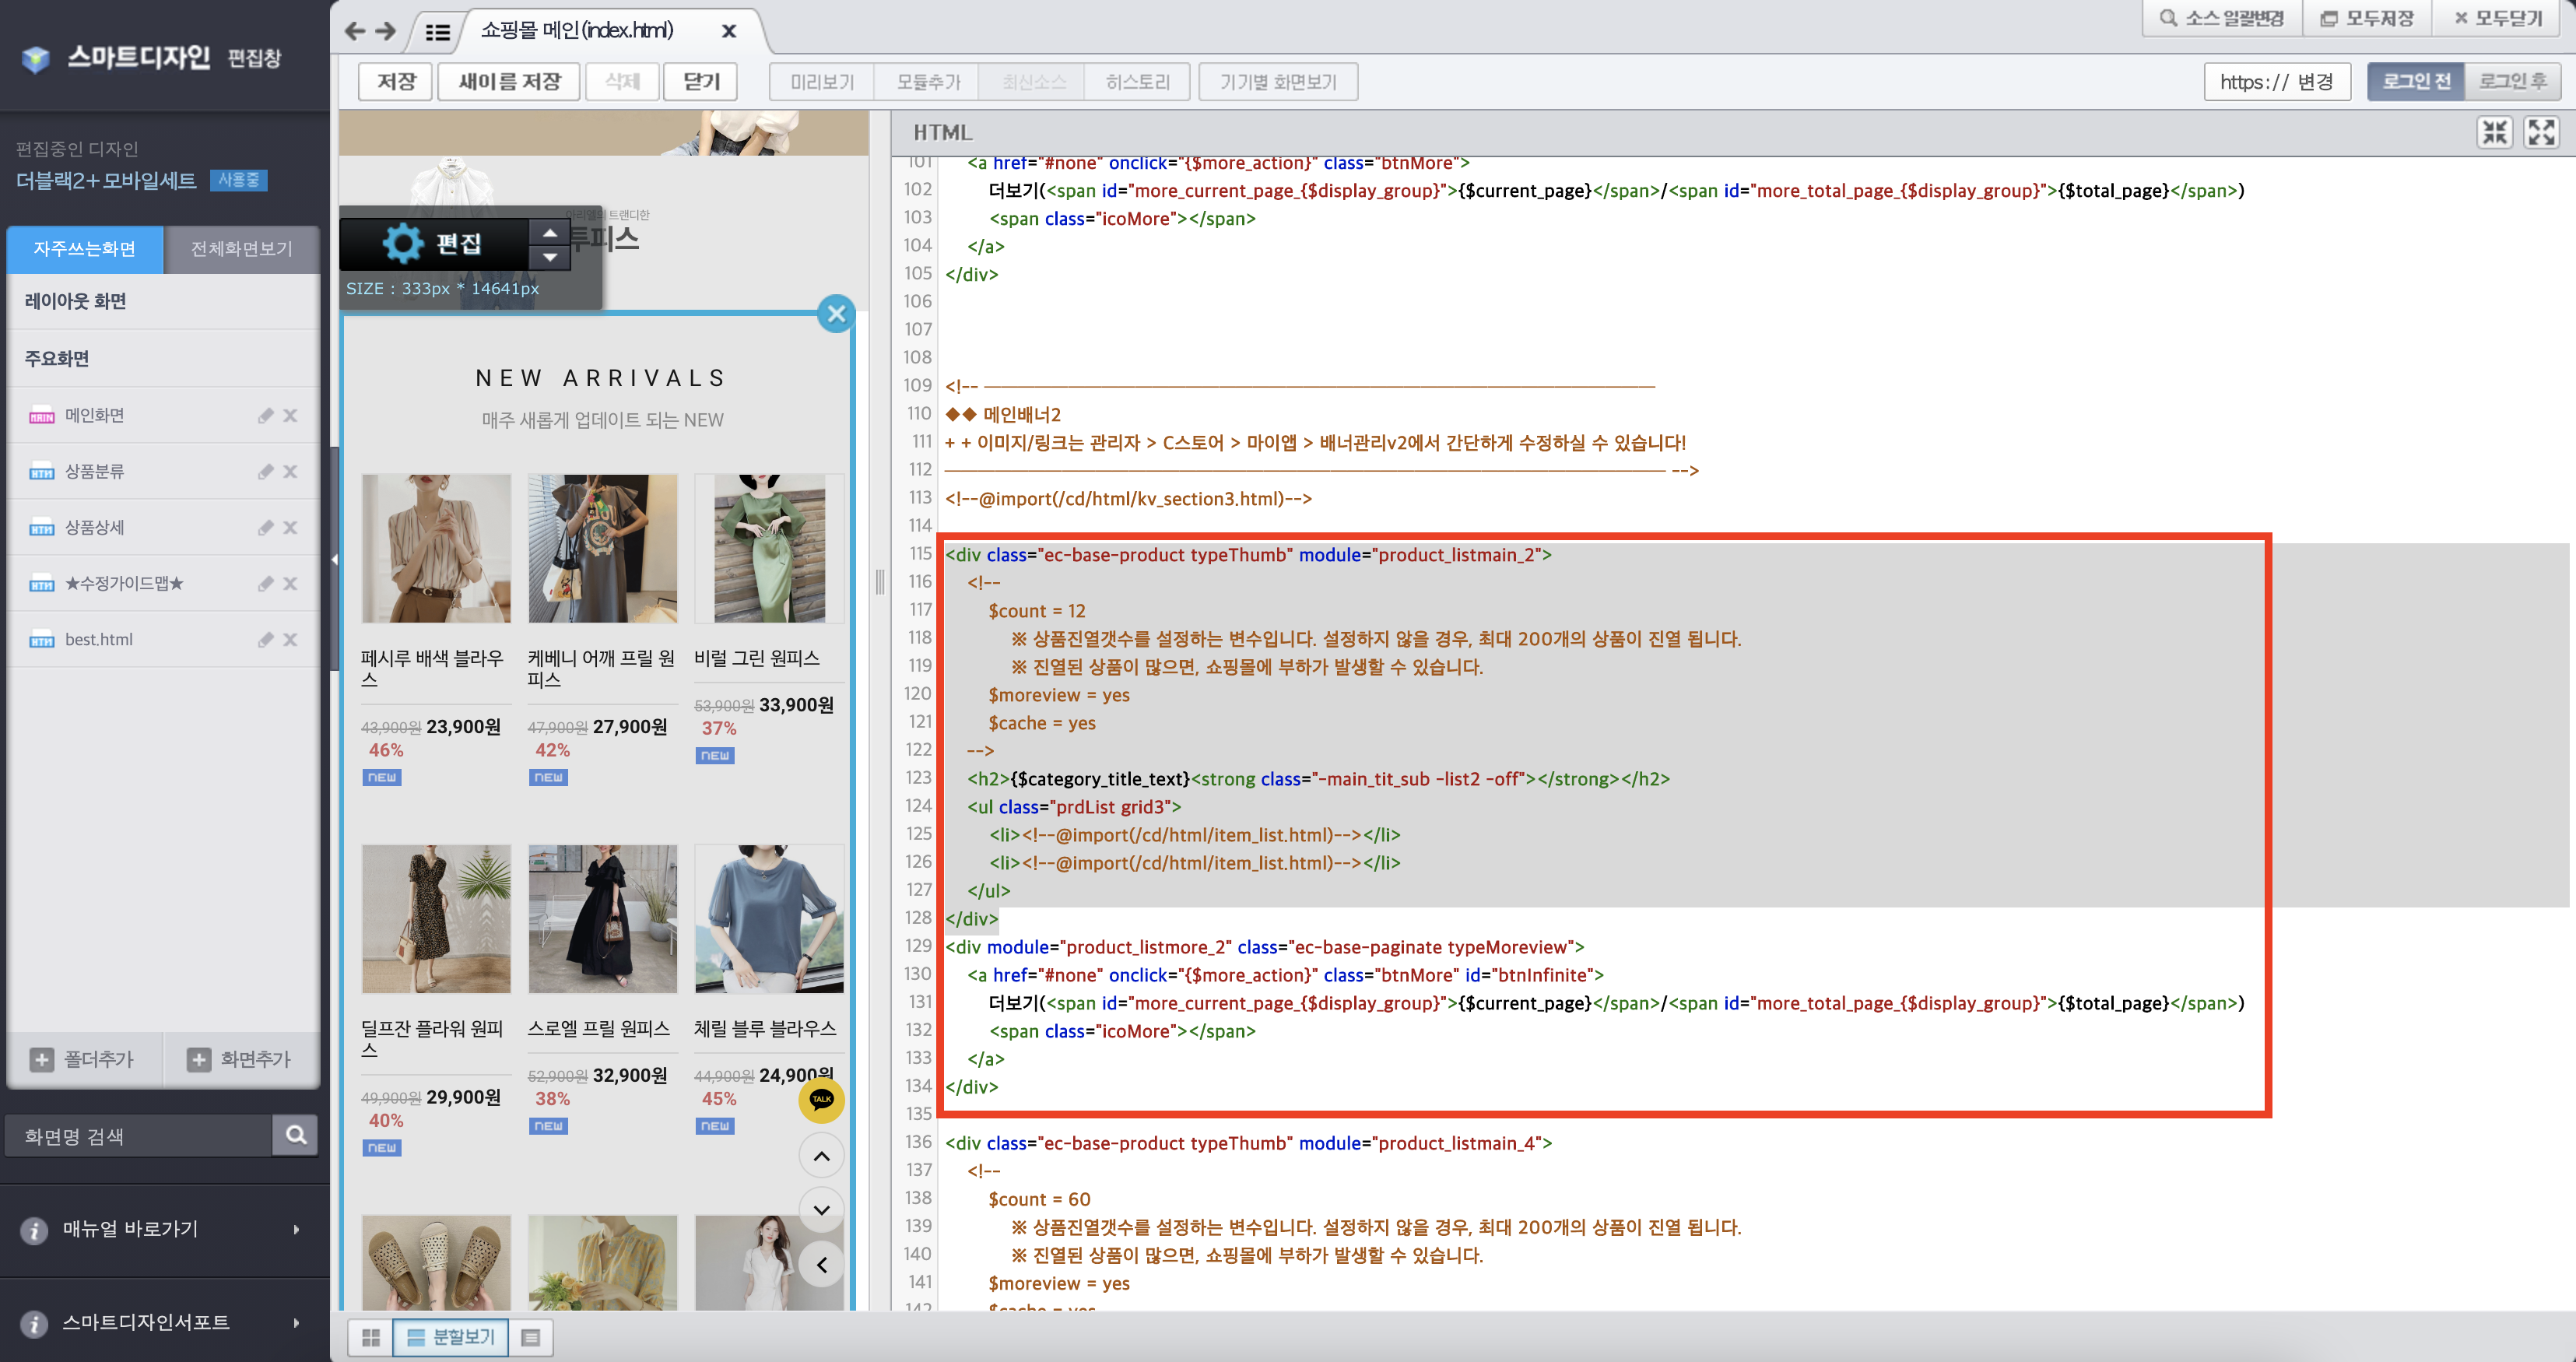Click the 새이름 저장 button
Viewport: 2576px width, 1362px height.
point(509,81)
